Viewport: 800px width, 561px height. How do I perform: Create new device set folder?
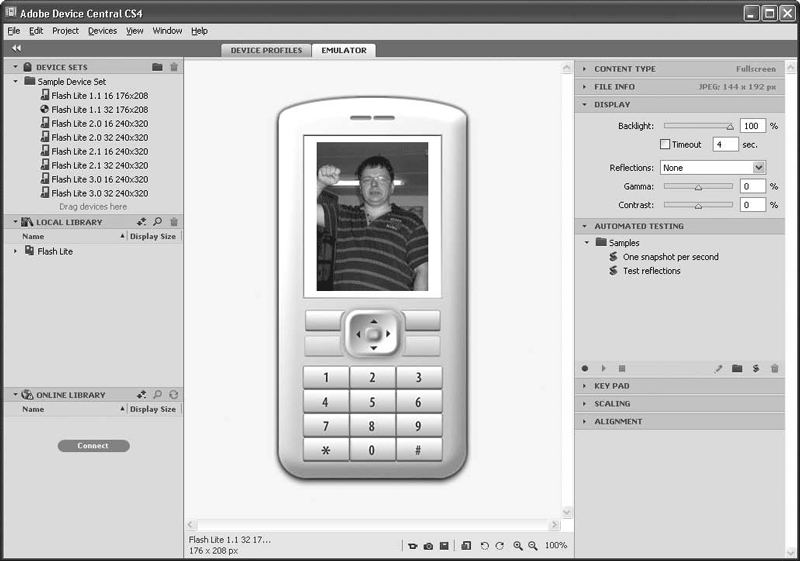[x=157, y=67]
